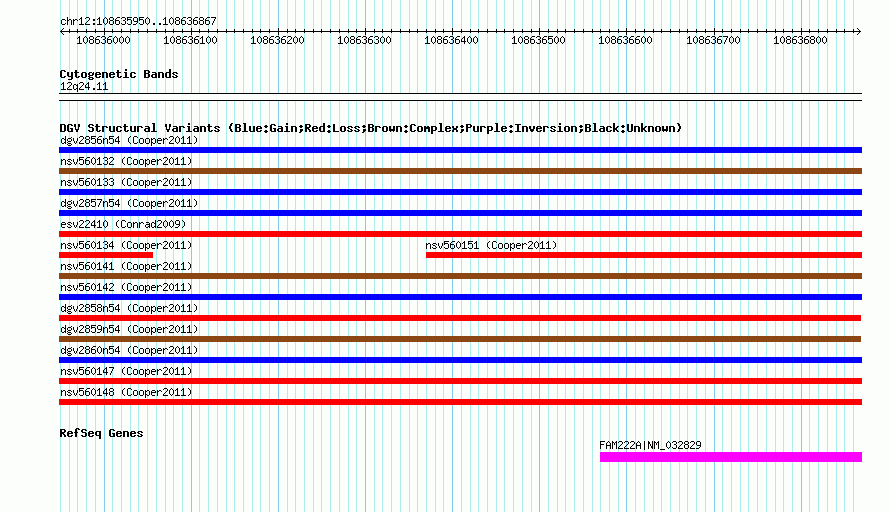Select the red bar under nsv560148
The height and width of the screenshot is (512, 890).
coord(460,402)
